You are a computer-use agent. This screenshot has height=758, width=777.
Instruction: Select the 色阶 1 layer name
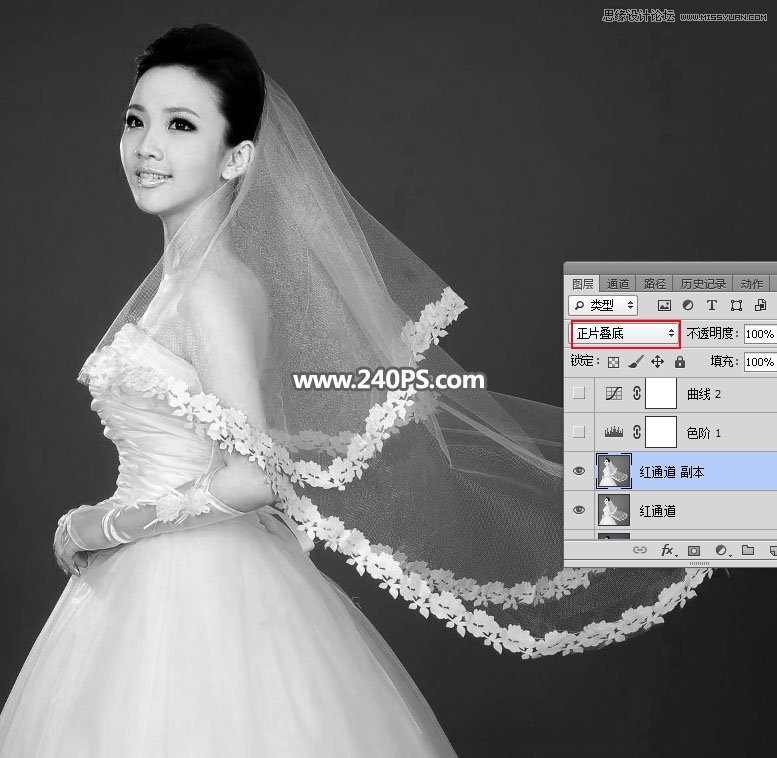coord(703,433)
